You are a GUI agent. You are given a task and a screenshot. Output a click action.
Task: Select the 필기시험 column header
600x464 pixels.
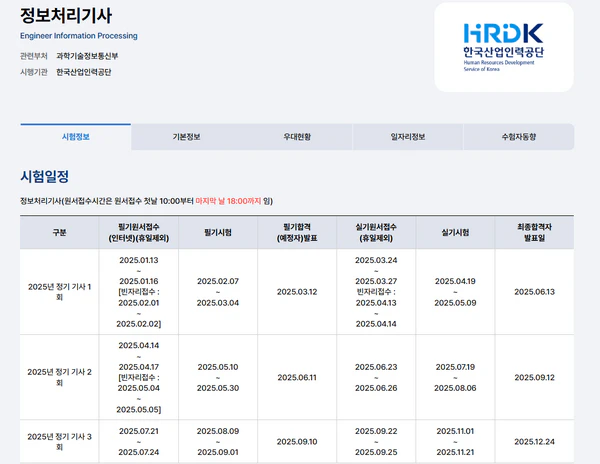[x=218, y=232]
